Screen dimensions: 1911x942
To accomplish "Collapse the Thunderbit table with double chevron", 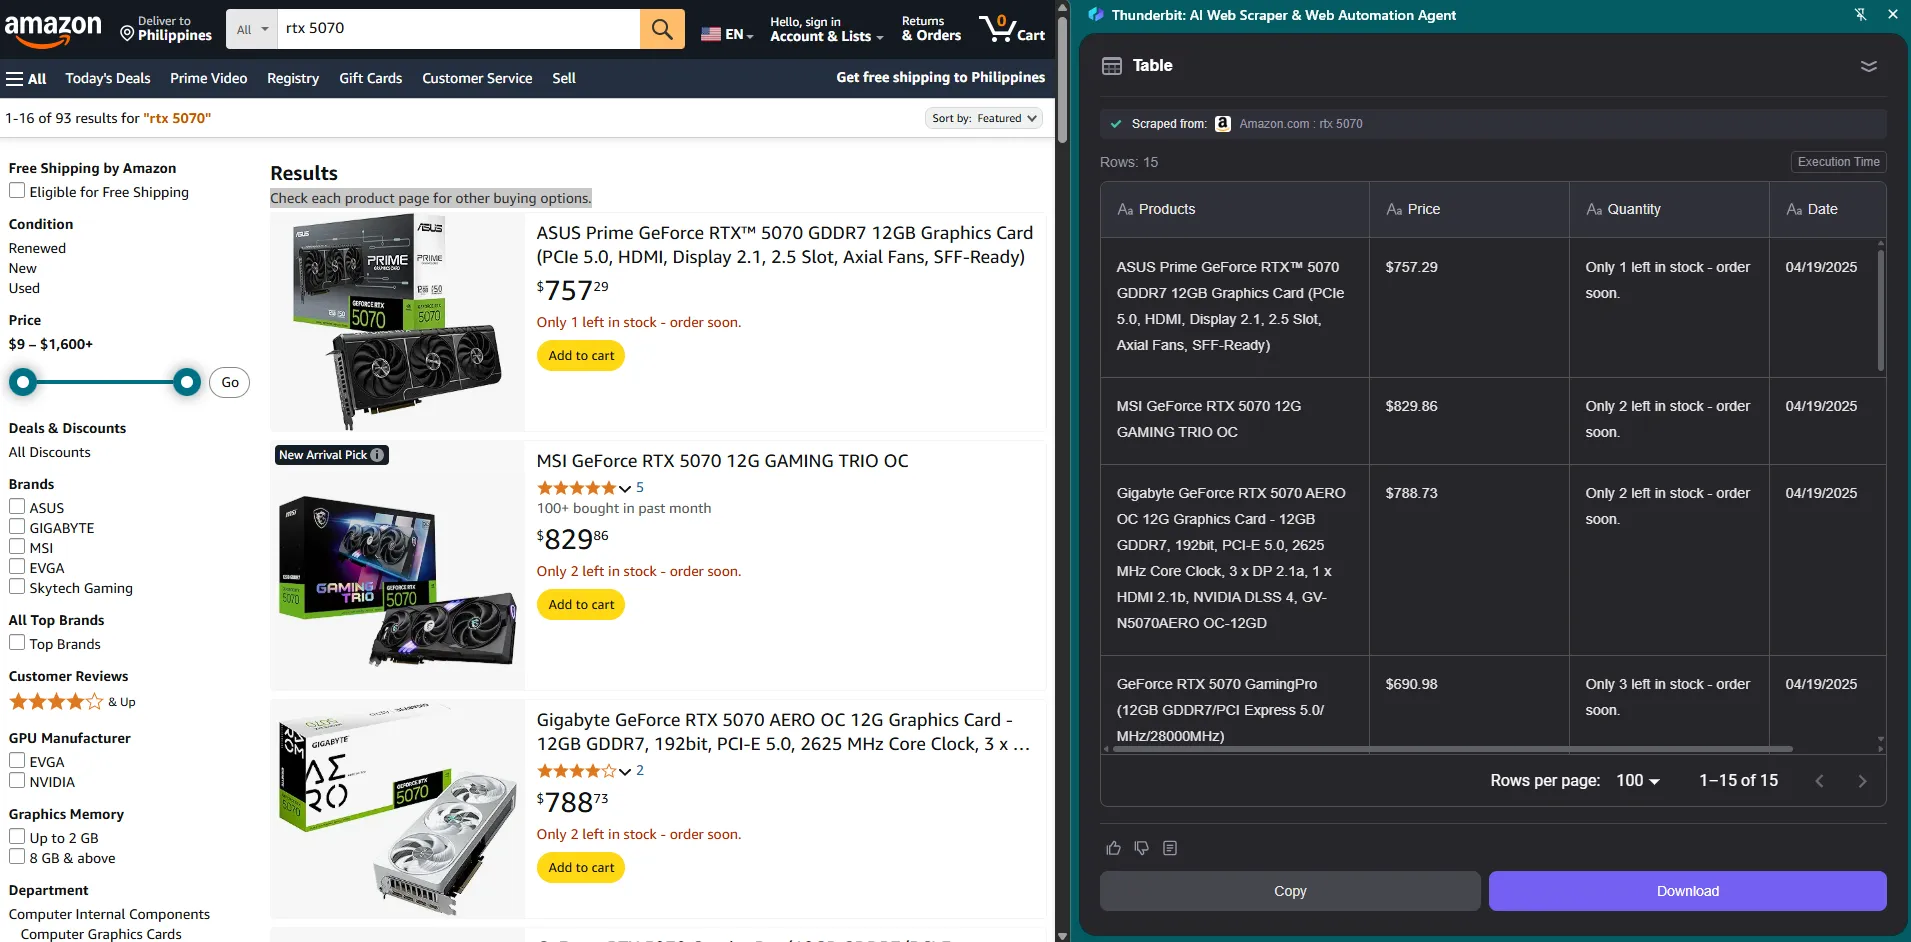I will coord(1869,66).
